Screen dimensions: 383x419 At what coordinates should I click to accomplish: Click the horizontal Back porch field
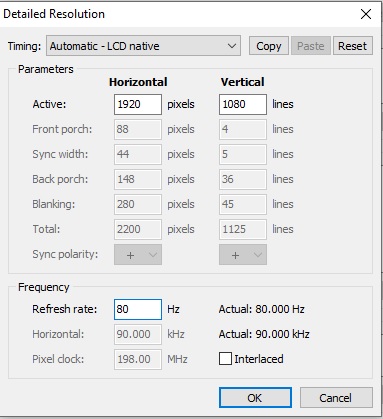tap(138, 179)
